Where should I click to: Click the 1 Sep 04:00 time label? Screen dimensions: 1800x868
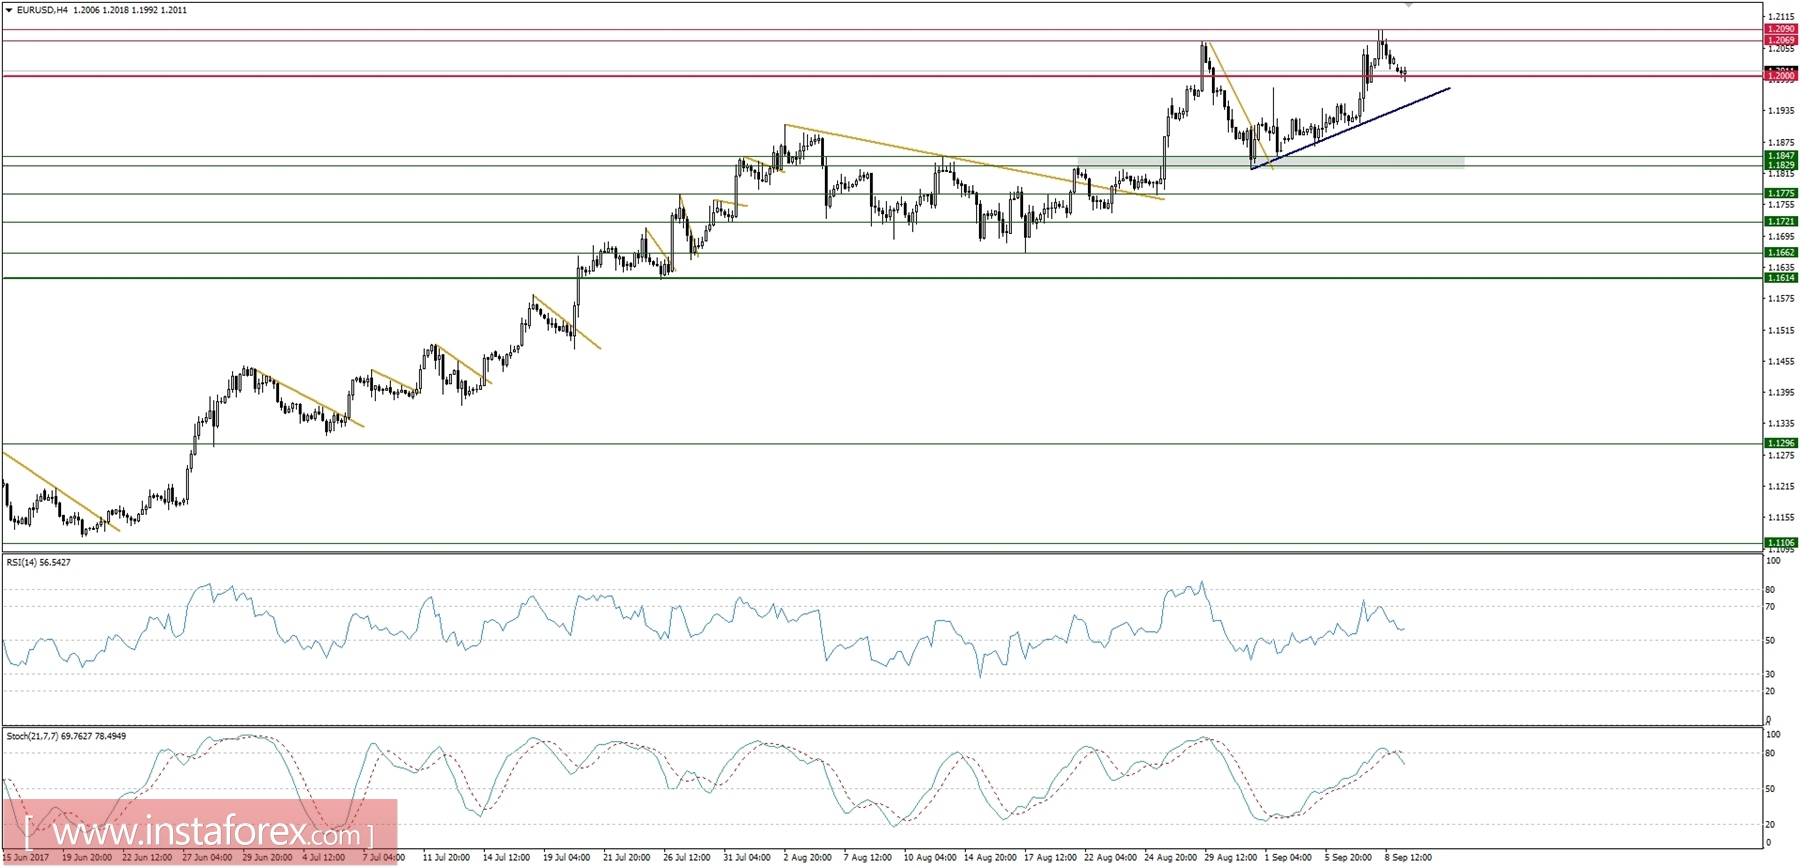[1288, 857]
